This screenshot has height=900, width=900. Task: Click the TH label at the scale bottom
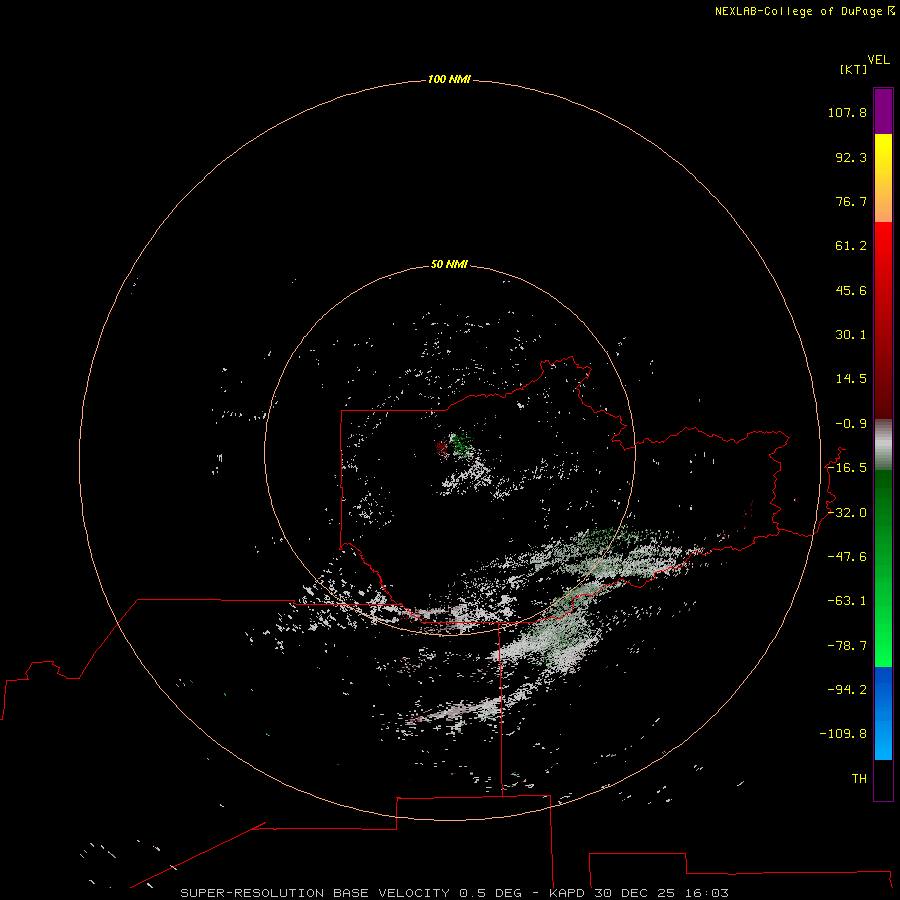859,778
